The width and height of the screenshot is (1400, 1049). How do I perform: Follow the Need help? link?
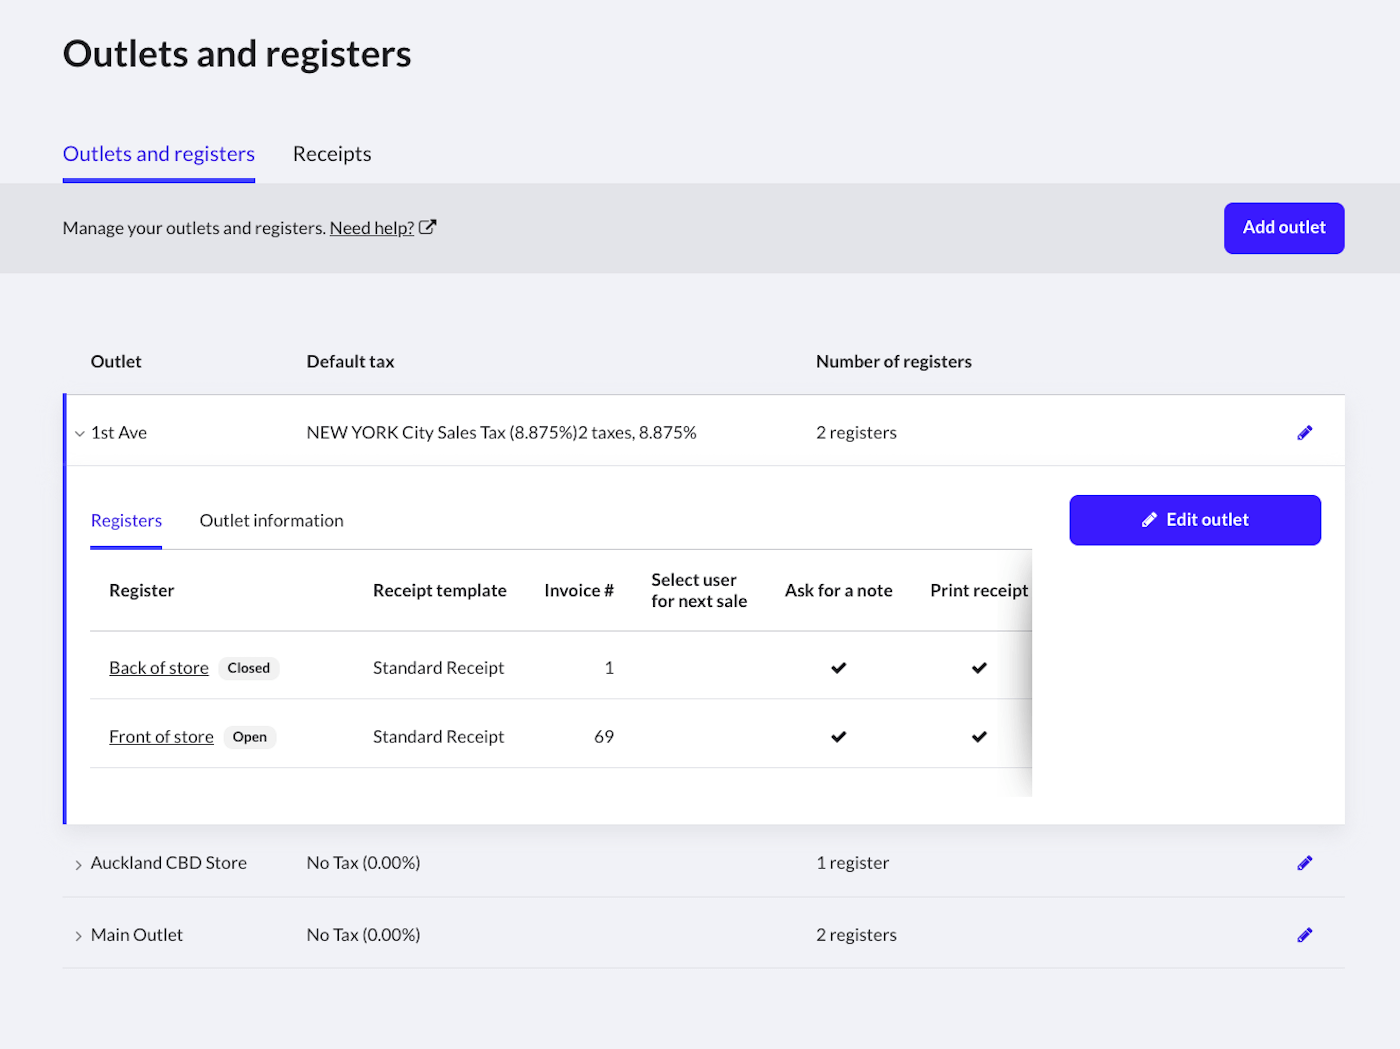pos(371,228)
